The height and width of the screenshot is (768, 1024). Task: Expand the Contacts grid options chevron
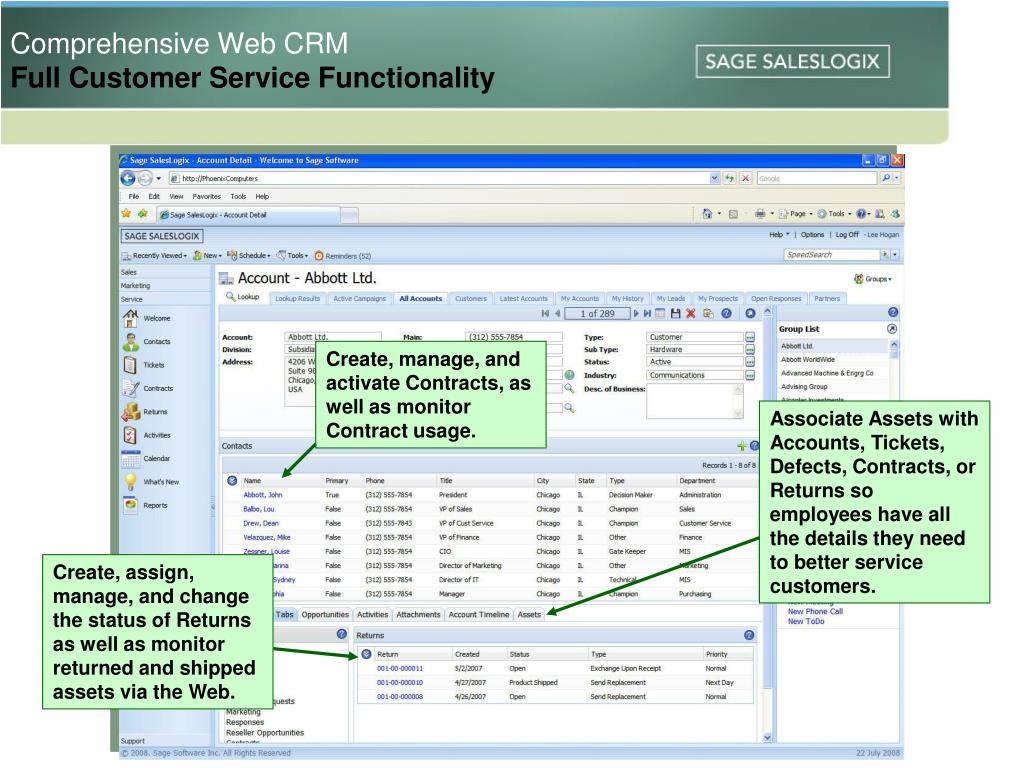point(232,481)
